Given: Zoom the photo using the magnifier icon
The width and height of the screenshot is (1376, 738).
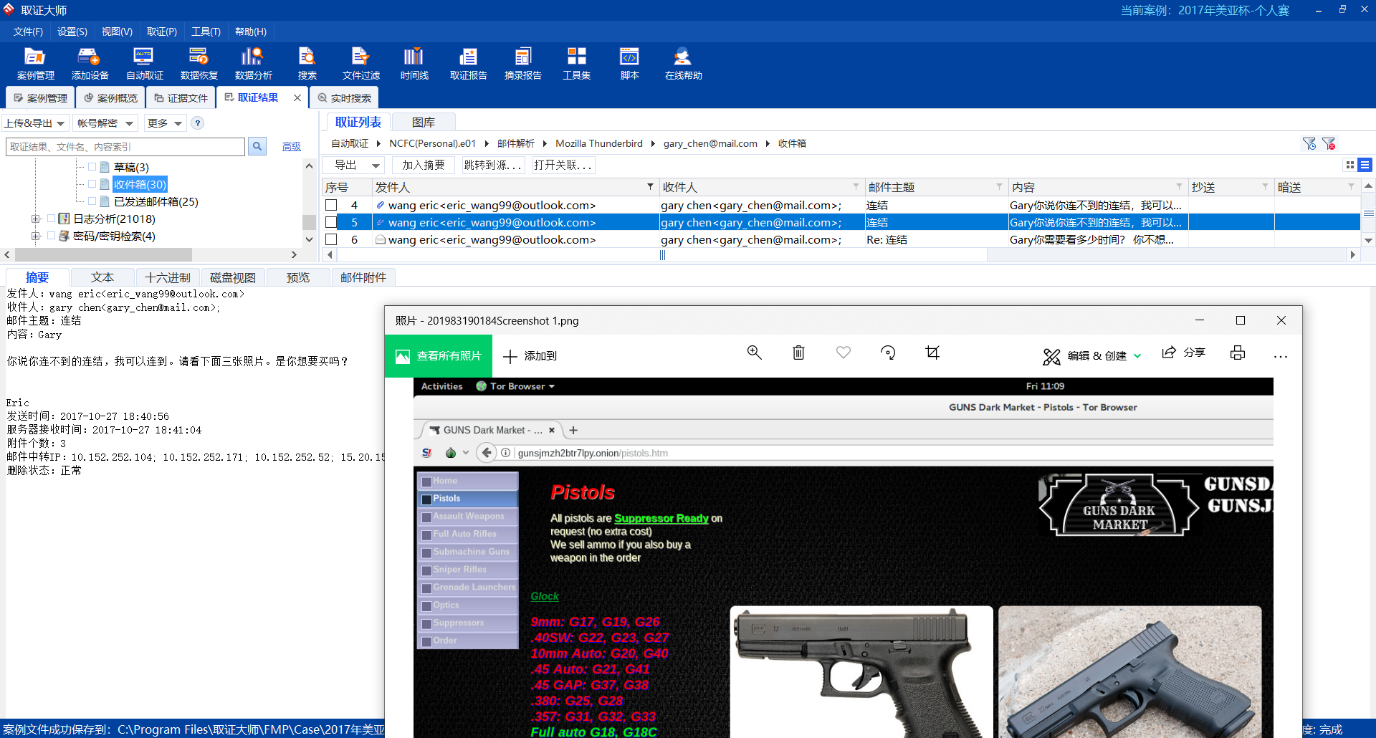Looking at the screenshot, I should [754, 353].
